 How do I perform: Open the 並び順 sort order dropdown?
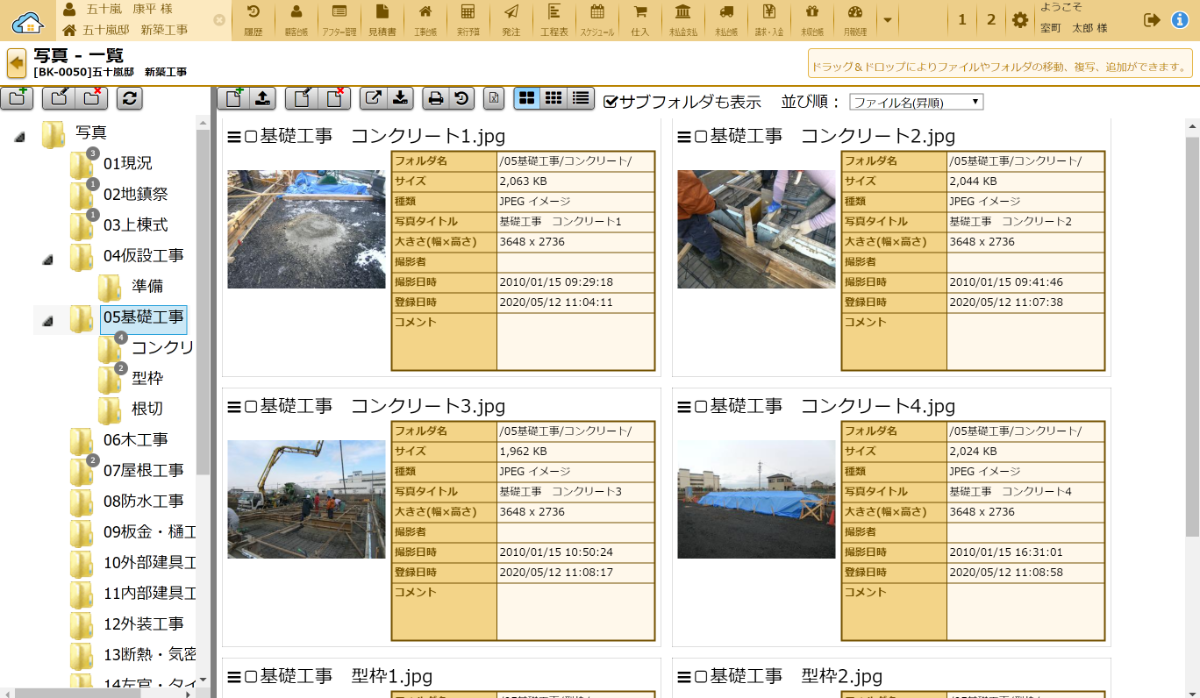point(916,102)
